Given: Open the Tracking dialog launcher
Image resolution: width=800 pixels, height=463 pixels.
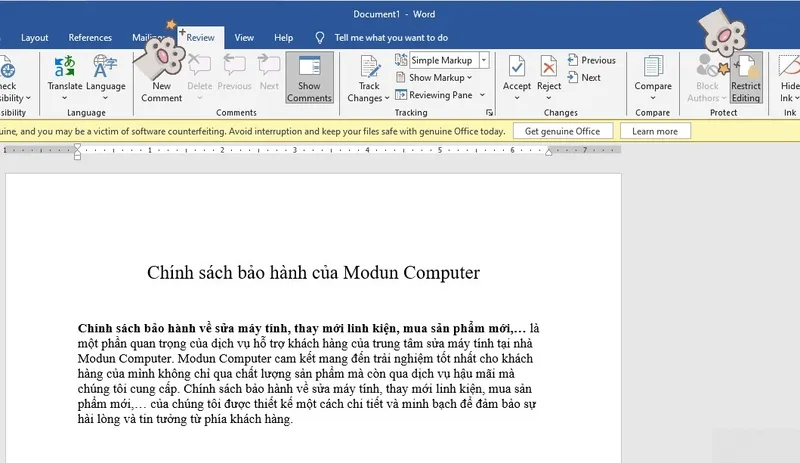Looking at the screenshot, I should (490, 113).
